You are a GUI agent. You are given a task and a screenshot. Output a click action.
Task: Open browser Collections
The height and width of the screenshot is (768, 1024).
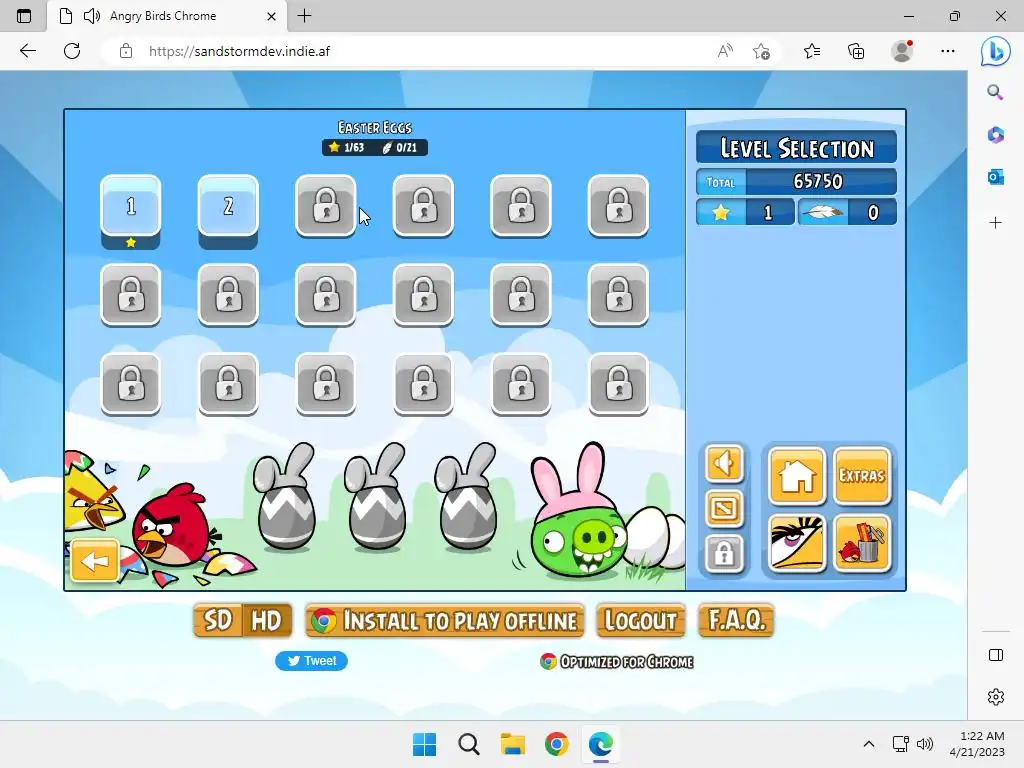(x=856, y=51)
